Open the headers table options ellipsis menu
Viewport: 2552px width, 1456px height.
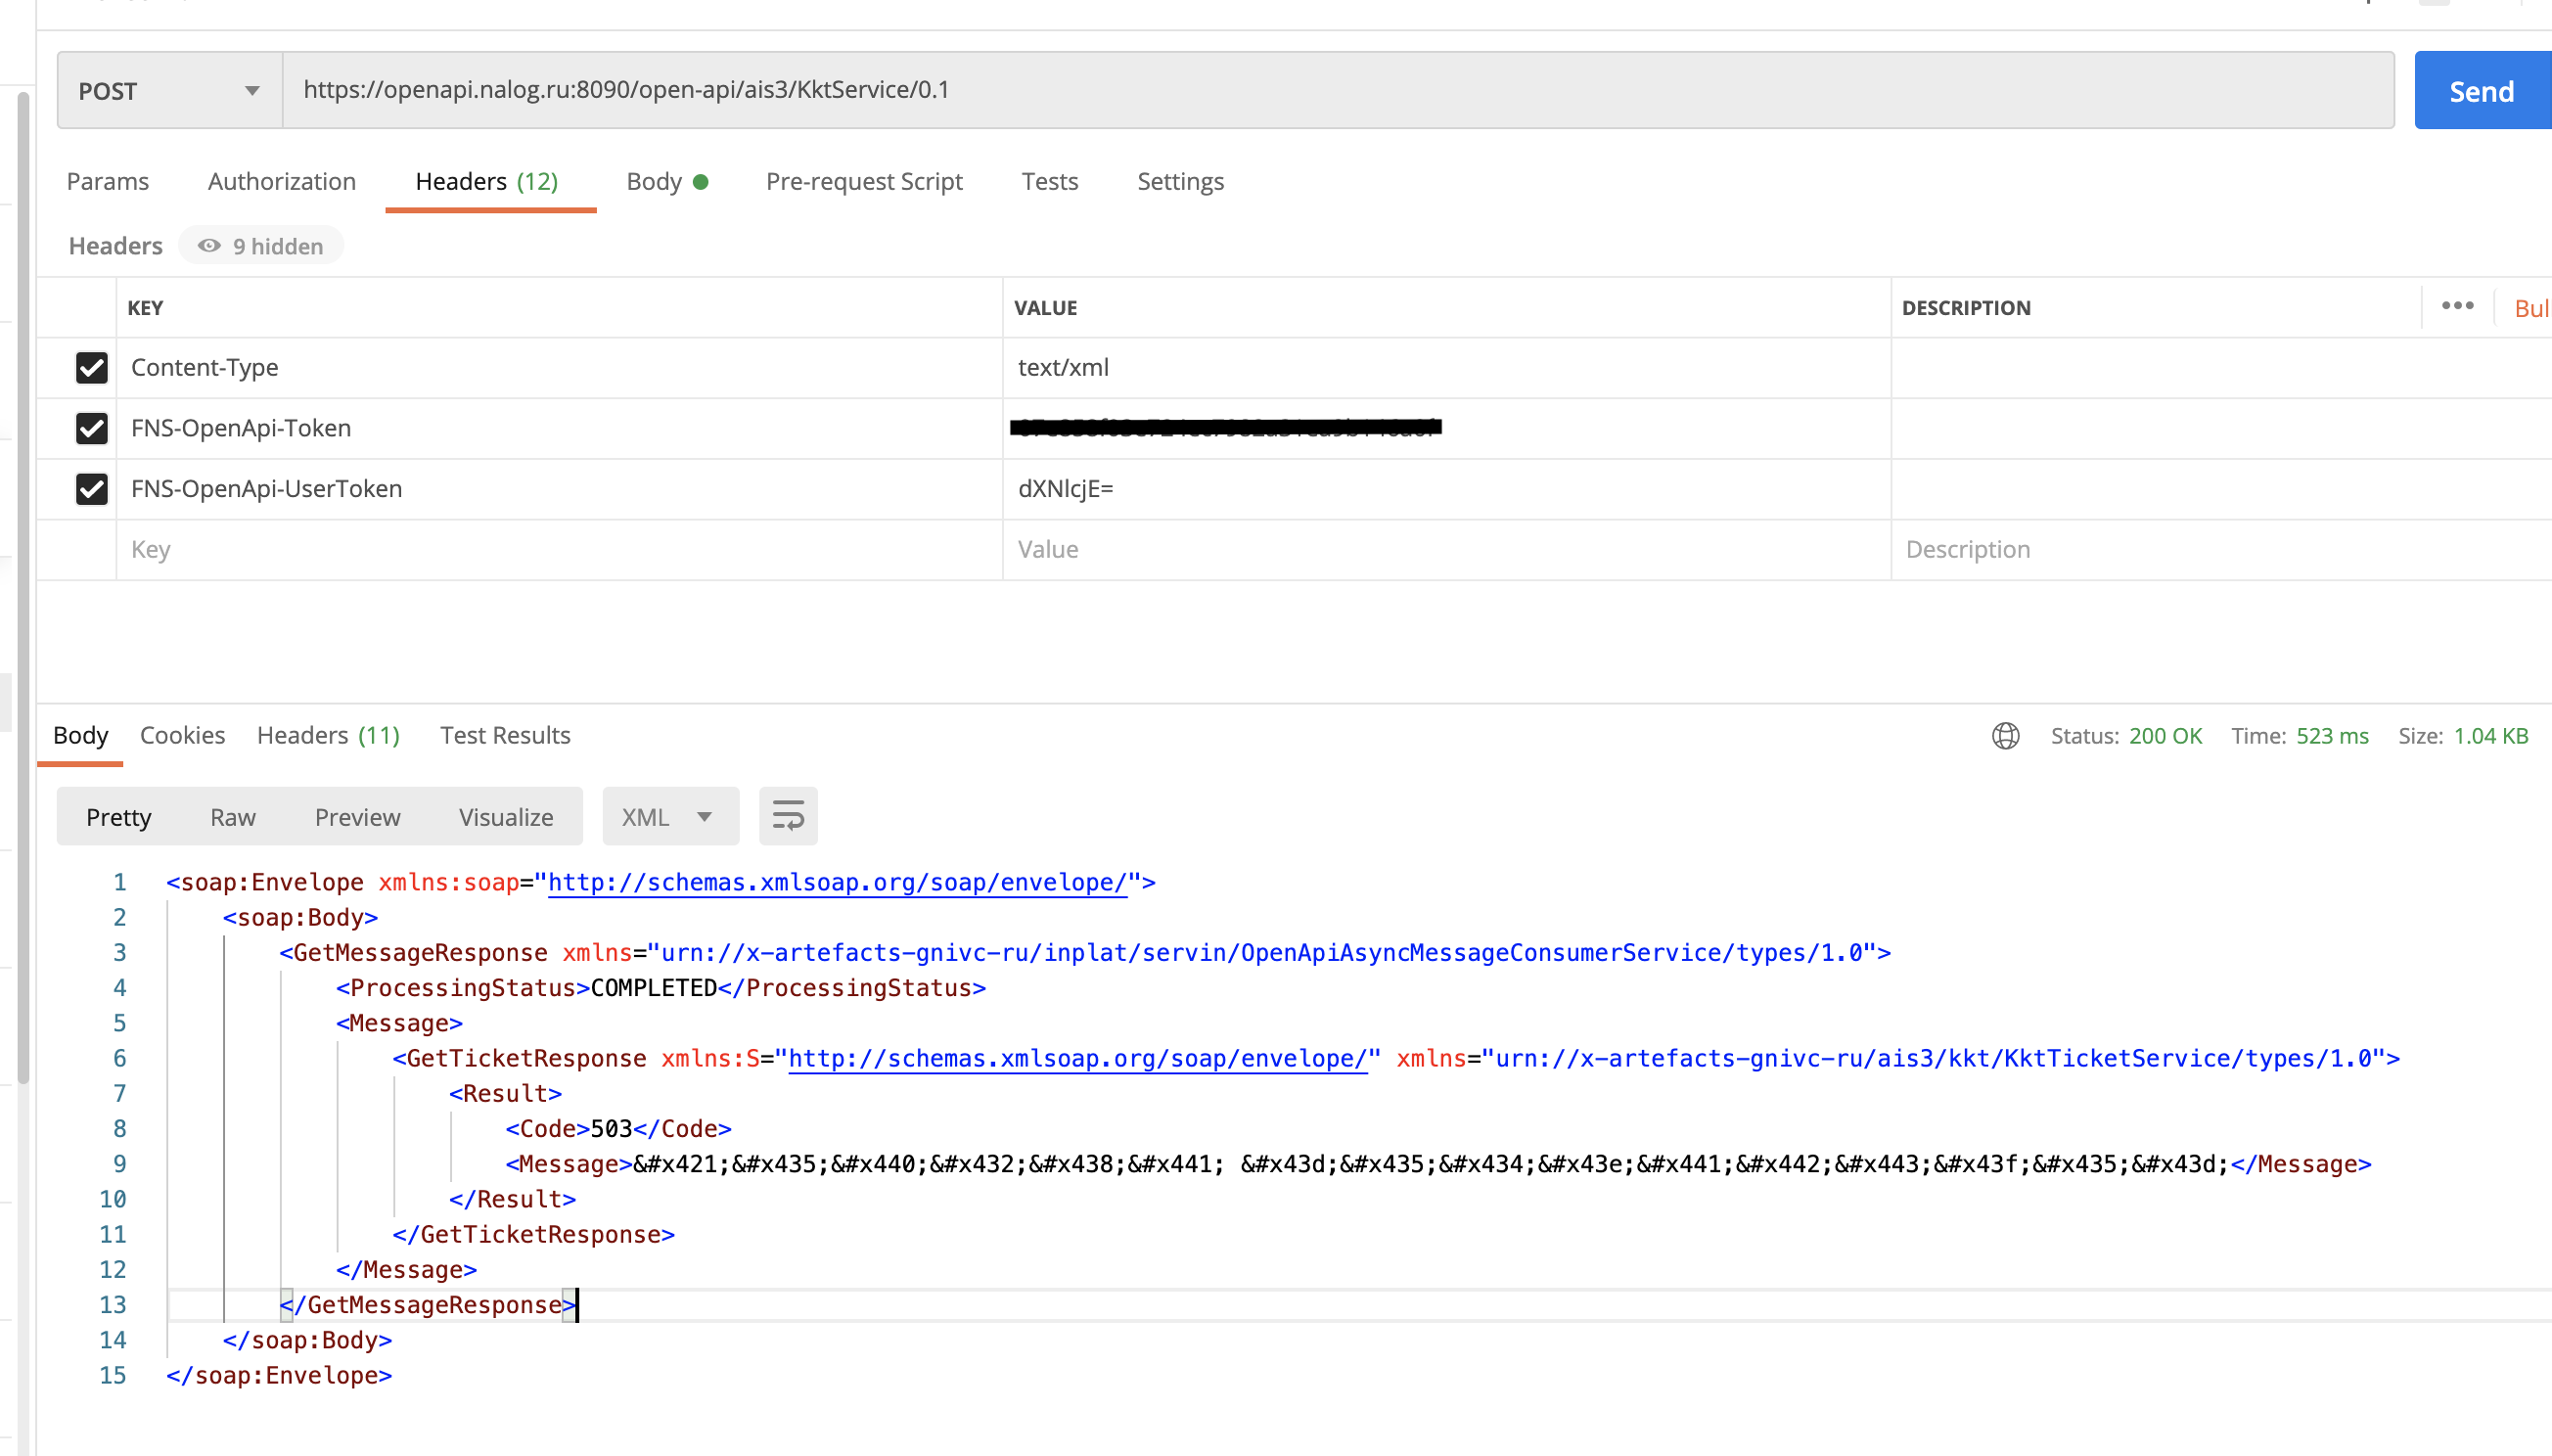[2457, 306]
